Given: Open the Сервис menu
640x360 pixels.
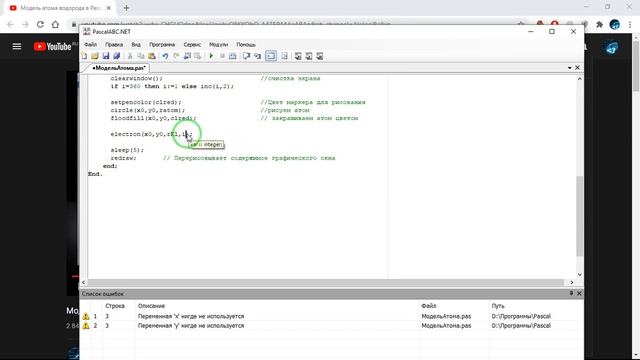Looking at the screenshot, I should (x=192, y=44).
